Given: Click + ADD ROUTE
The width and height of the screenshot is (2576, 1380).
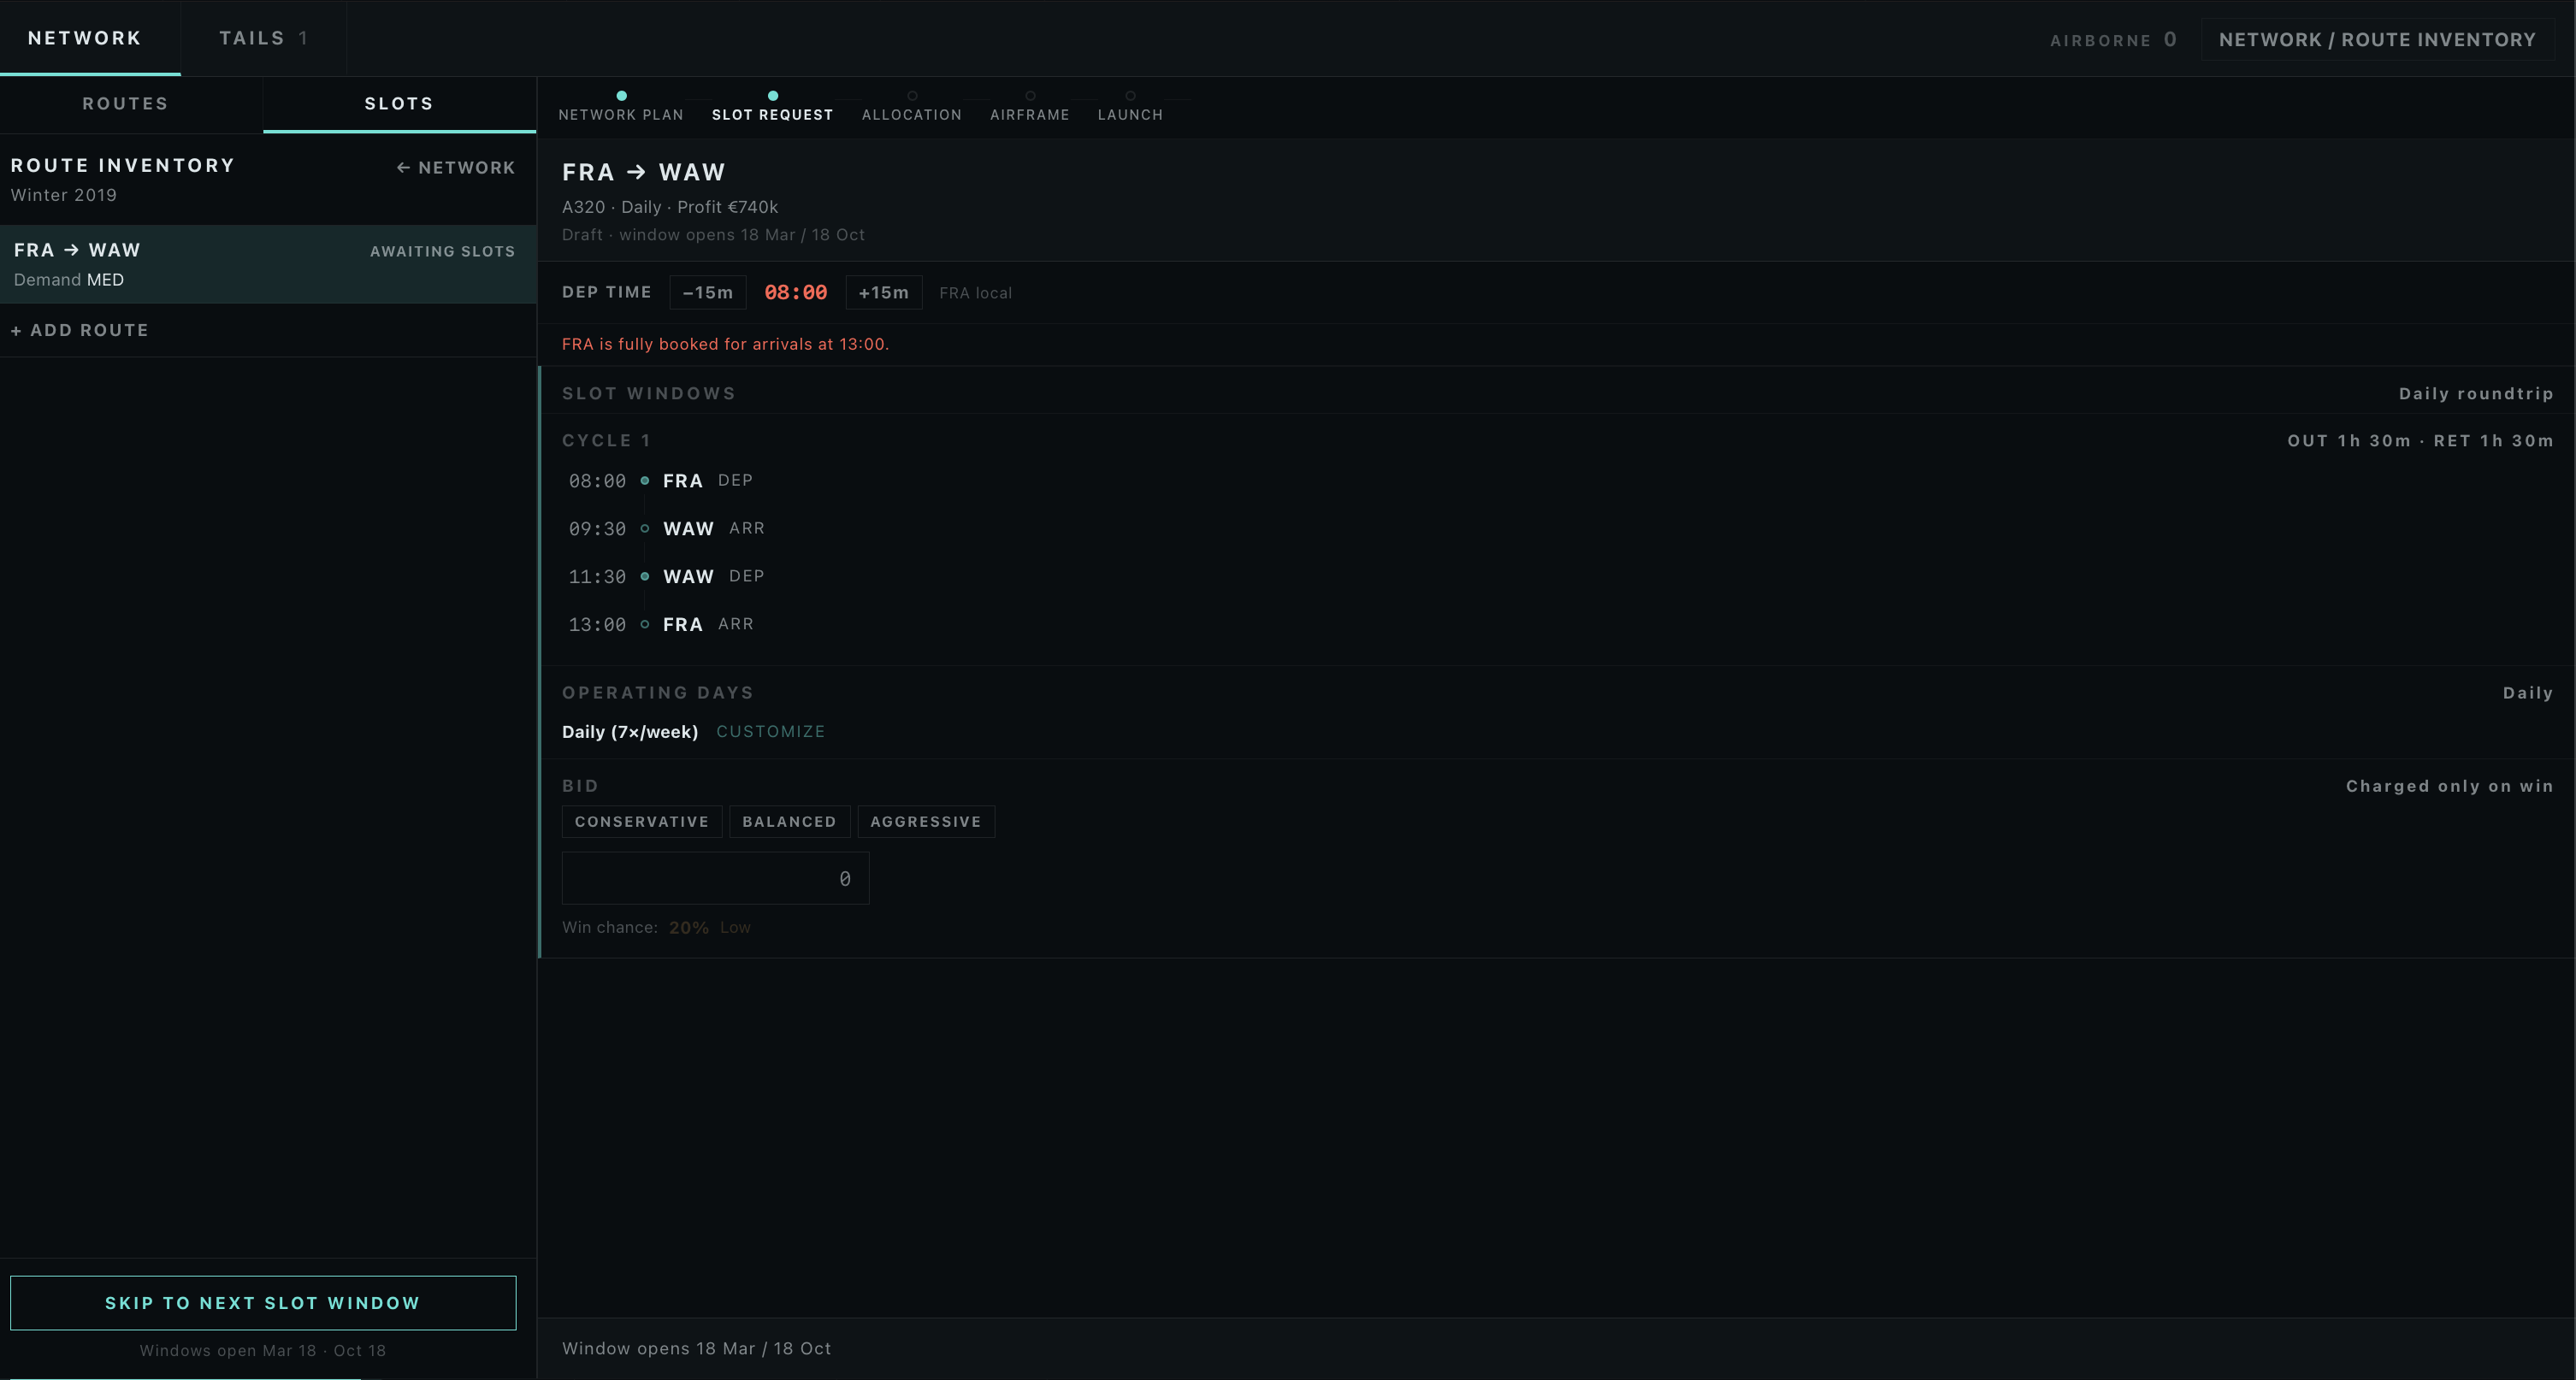Looking at the screenshot, I should click(80, 330).
